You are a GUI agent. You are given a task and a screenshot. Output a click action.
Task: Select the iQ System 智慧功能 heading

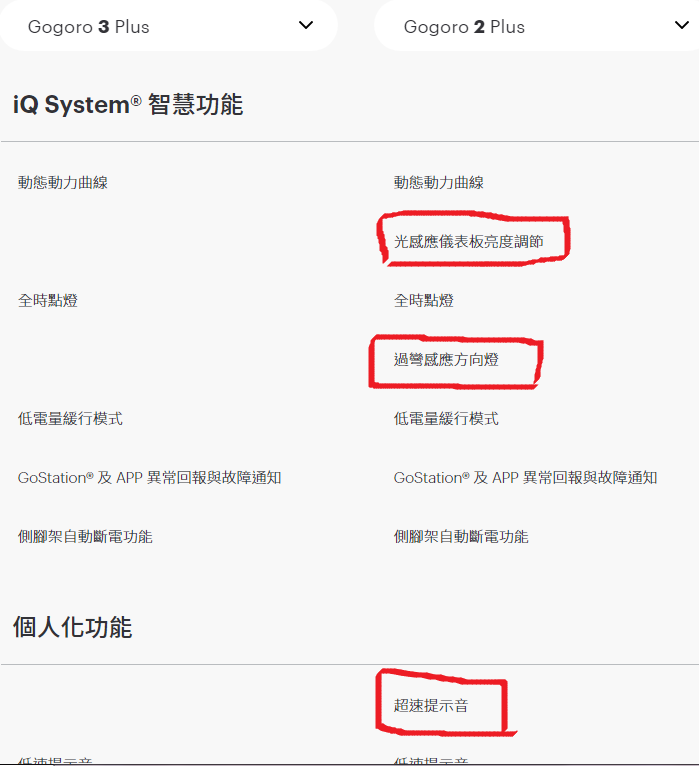[x=128, y=104]
